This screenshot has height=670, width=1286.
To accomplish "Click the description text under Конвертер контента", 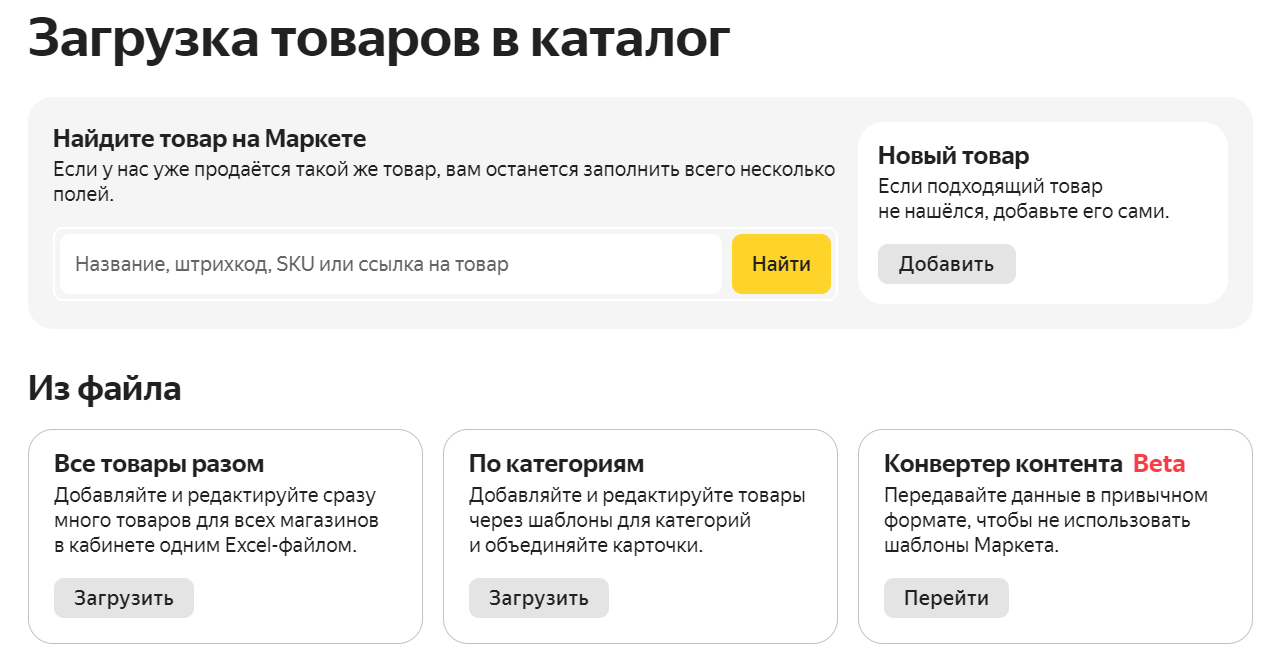I will (1045, 521).
